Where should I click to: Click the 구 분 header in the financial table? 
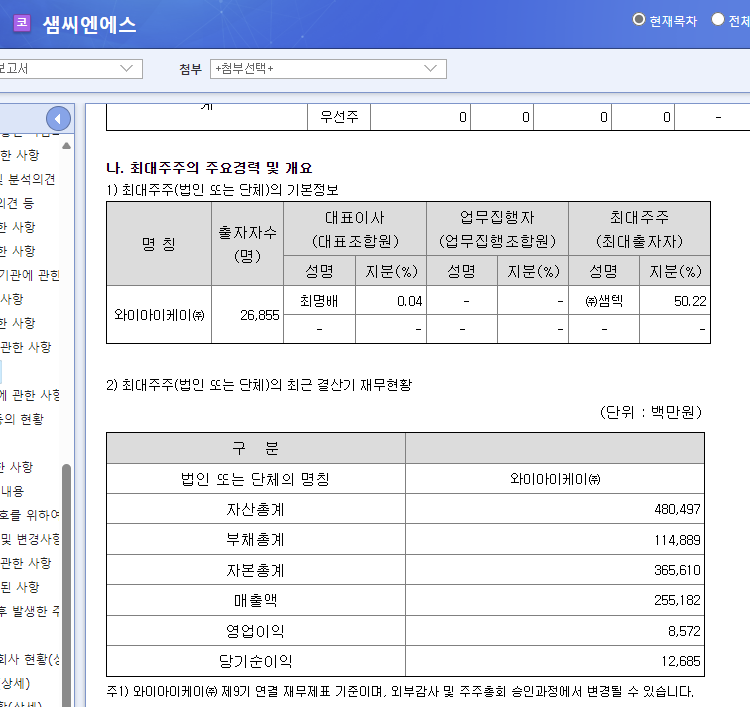point(255,448)
